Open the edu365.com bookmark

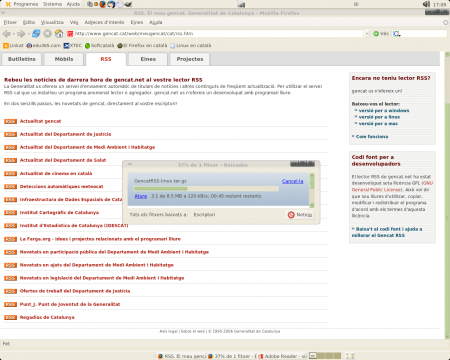click(44, 46)
